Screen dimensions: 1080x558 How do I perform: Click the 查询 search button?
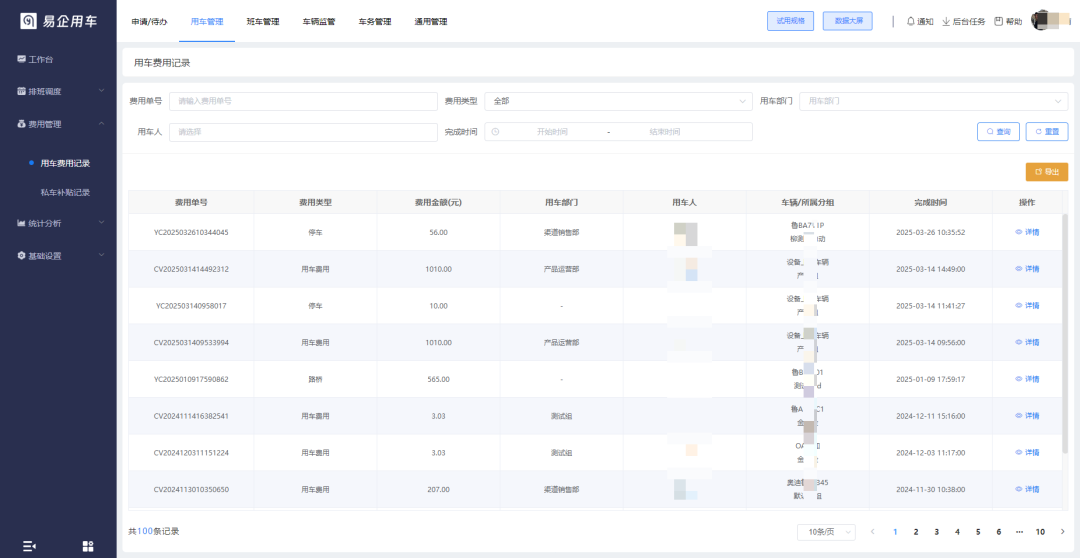998,132
